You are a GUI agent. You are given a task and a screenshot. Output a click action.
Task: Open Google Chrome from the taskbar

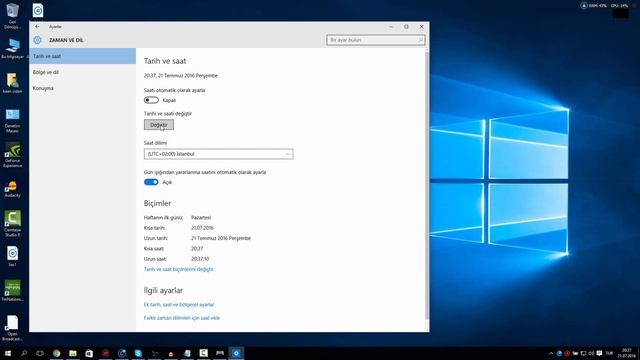click(56, 353)
